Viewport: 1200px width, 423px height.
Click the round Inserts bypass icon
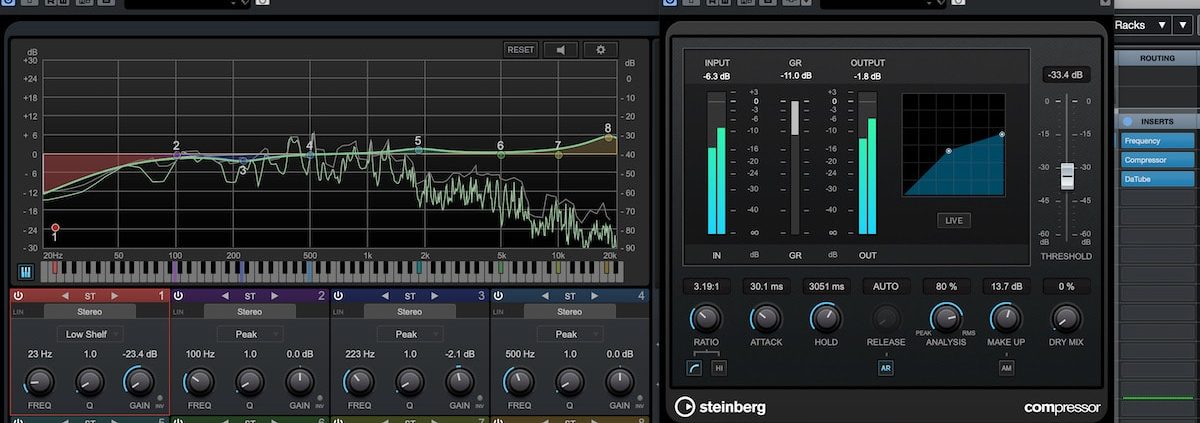[1127, 122]
